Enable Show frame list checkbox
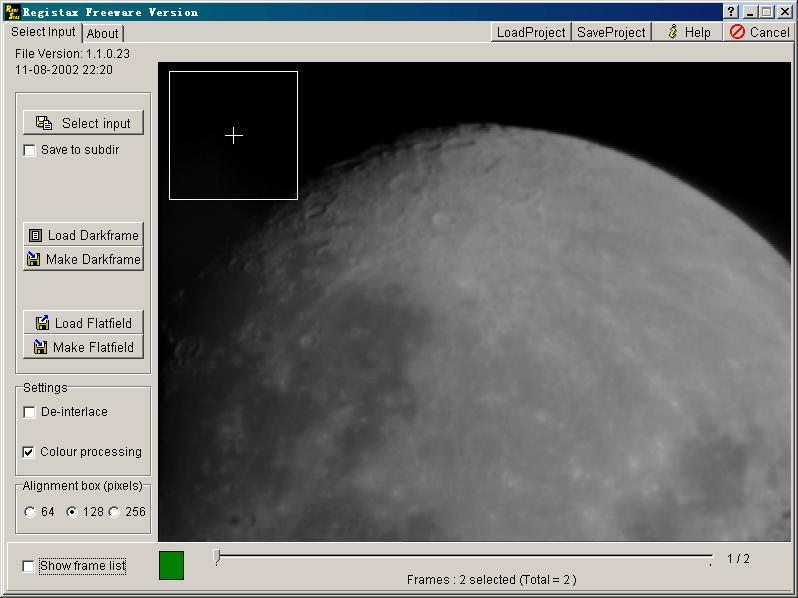The image size is (798, 598). coord(28,566)
